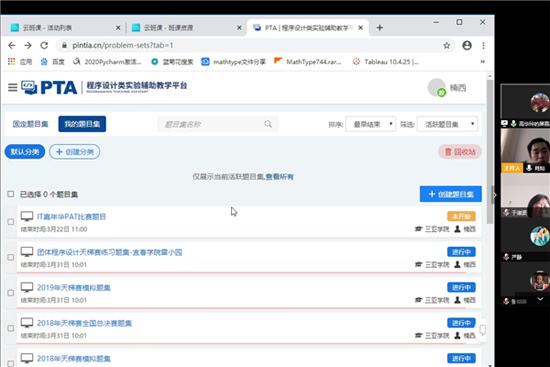Open the Chrome three-dot menu

(483, 46)
